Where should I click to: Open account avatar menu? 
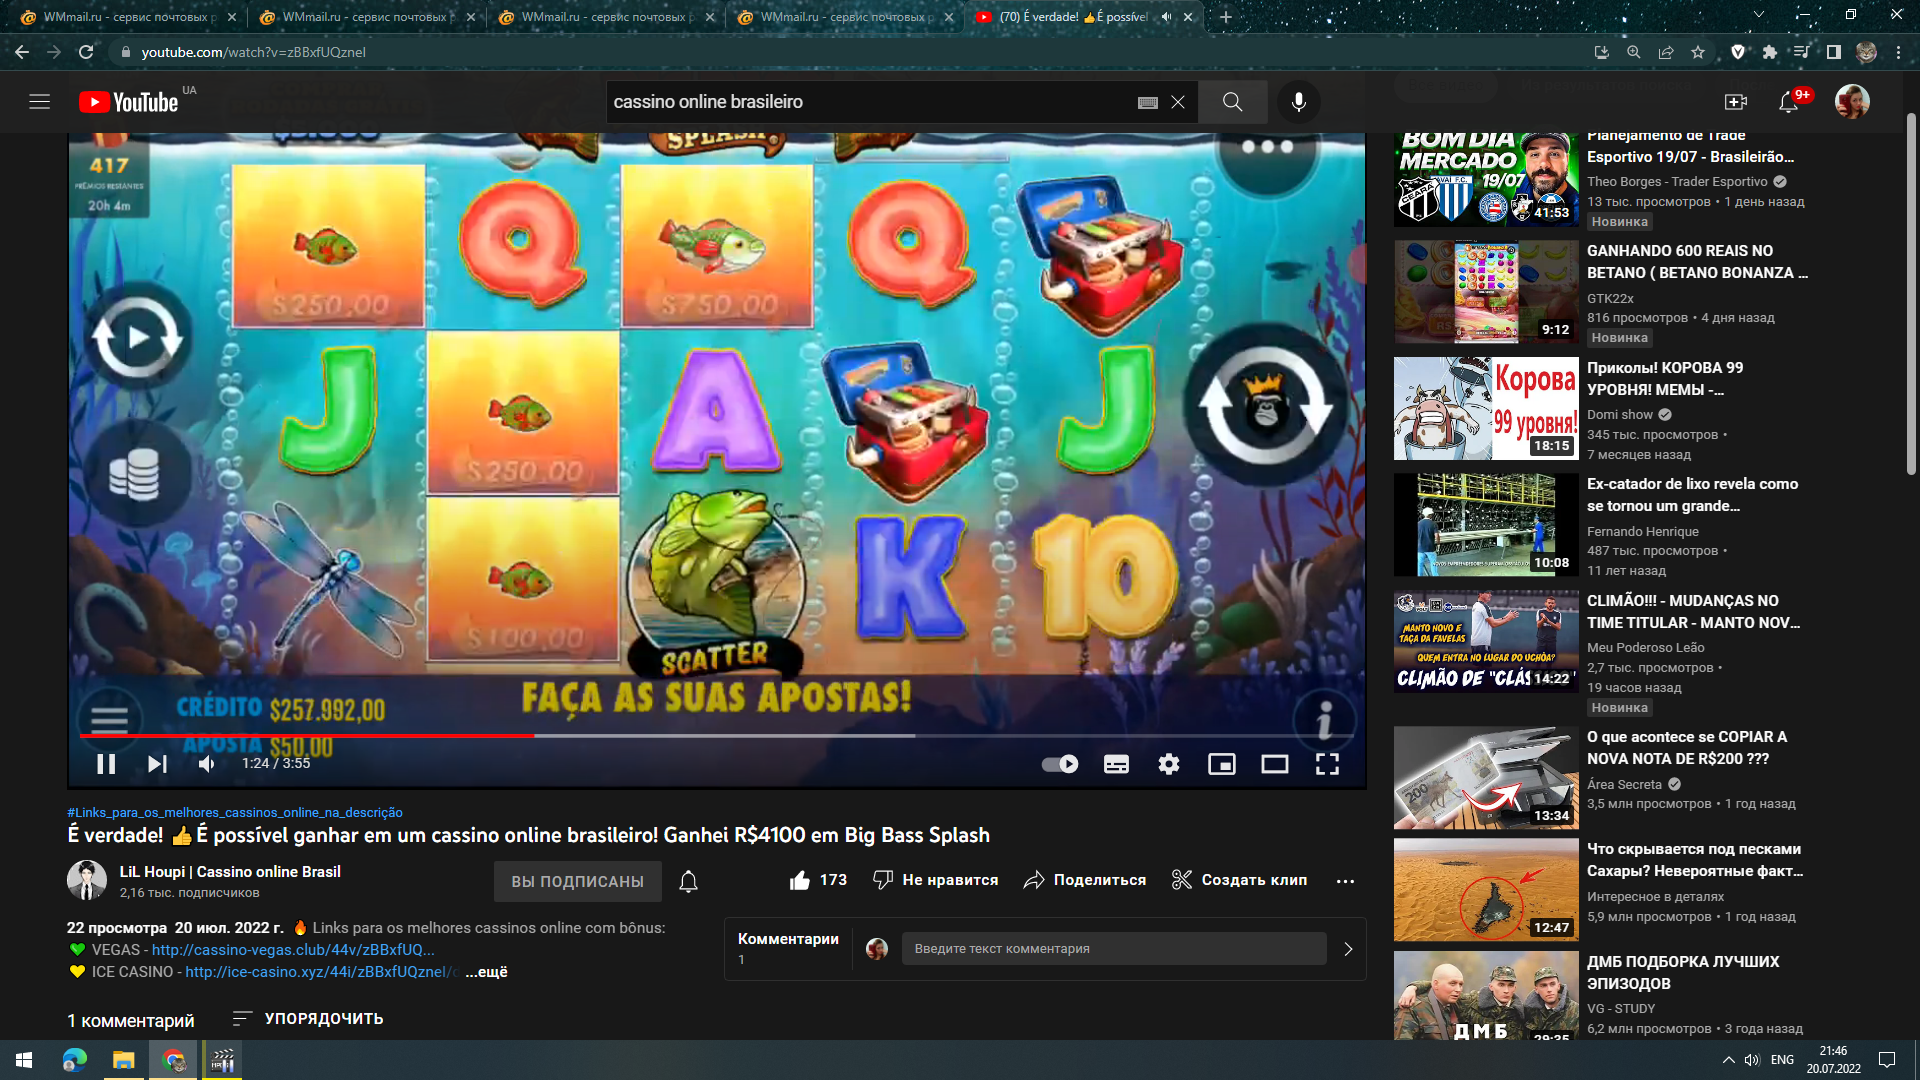pyautogui.click(x=1852, y=102)
